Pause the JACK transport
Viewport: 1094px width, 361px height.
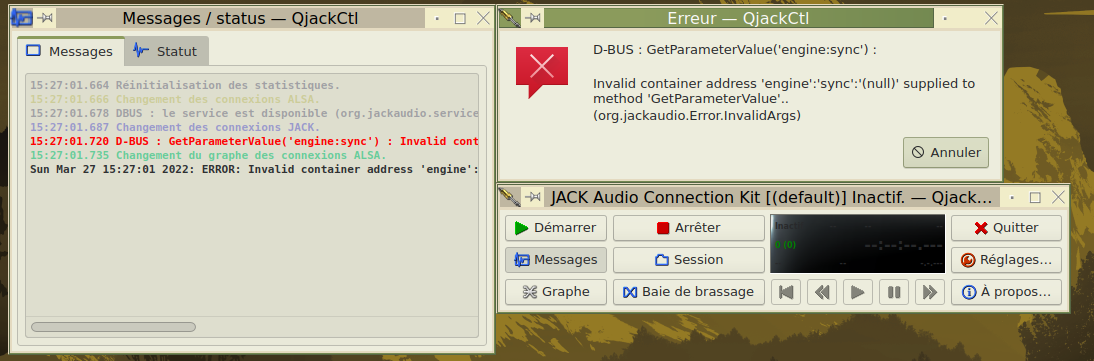tap(894, 292)
